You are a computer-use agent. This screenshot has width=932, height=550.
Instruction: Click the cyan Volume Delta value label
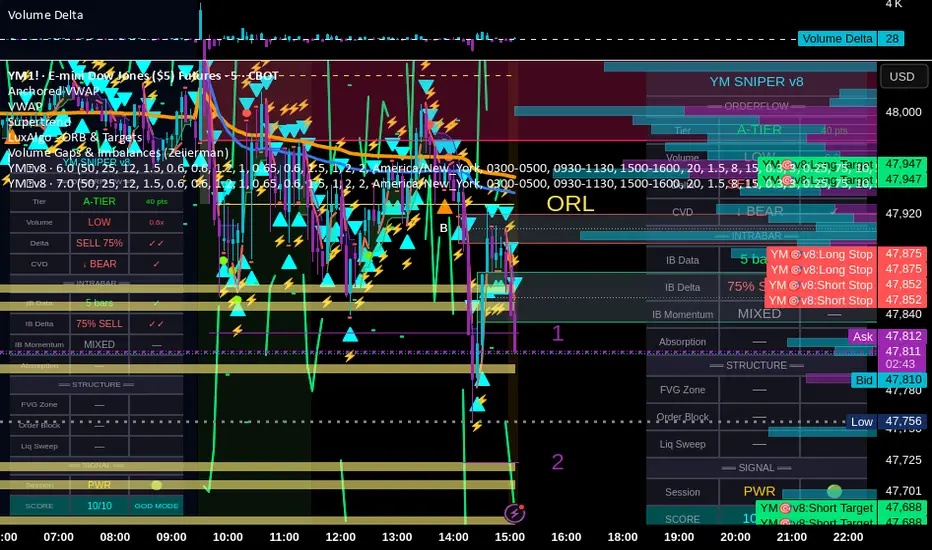click(851, 39)
